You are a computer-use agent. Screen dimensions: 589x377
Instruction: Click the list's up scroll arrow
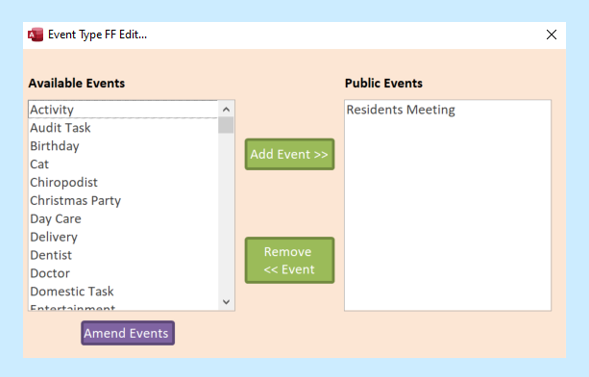226,109
